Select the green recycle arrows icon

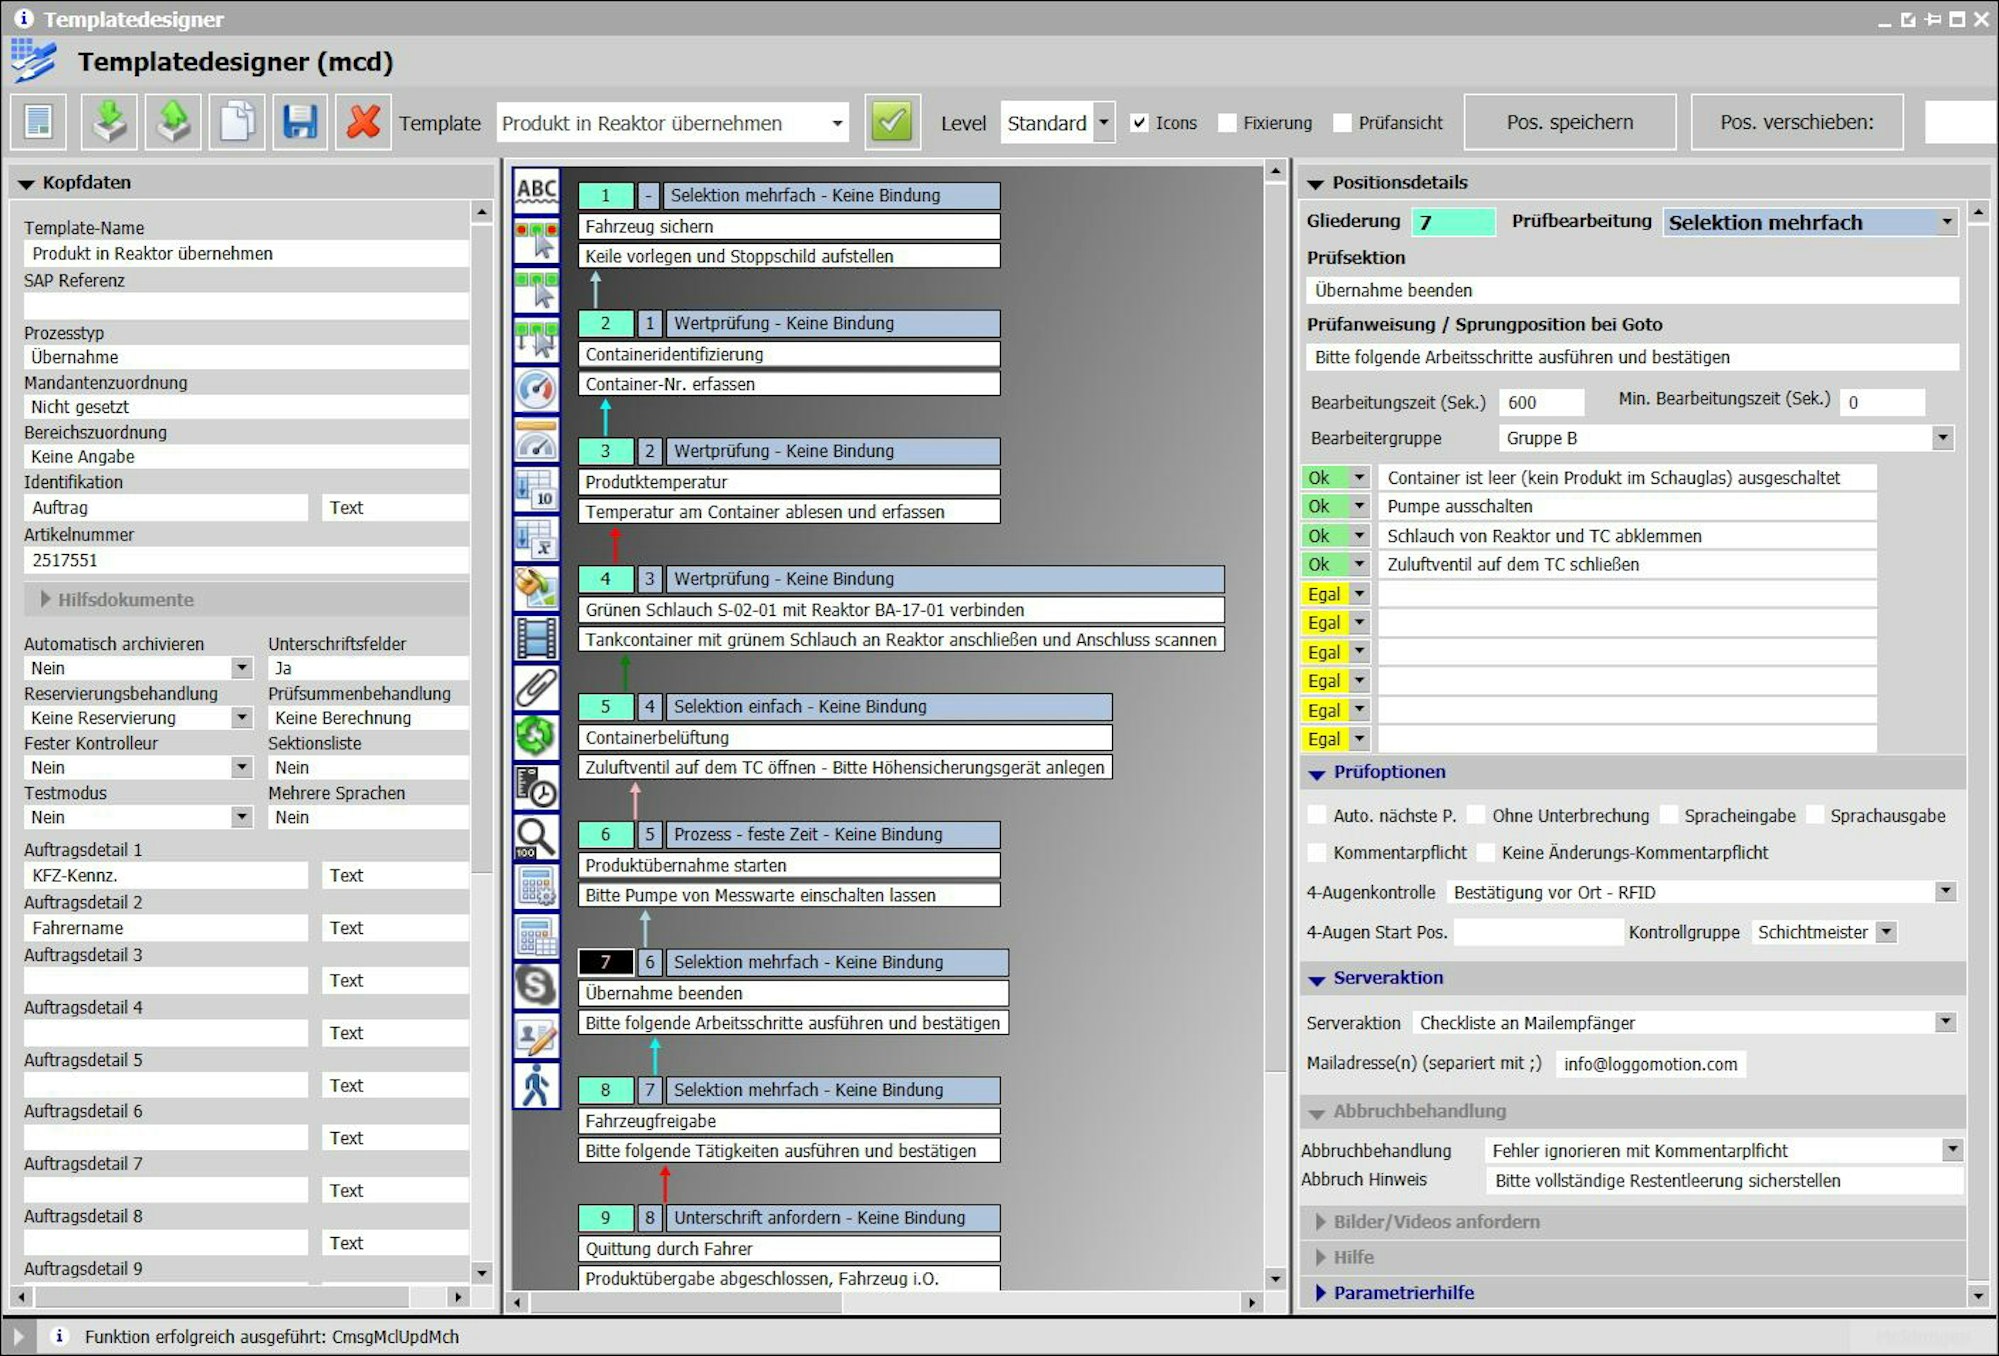point(536,736)
